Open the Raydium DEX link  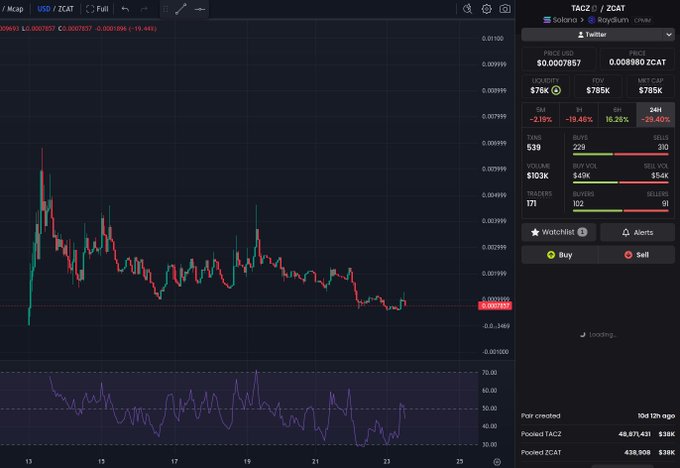click(608, 20)
